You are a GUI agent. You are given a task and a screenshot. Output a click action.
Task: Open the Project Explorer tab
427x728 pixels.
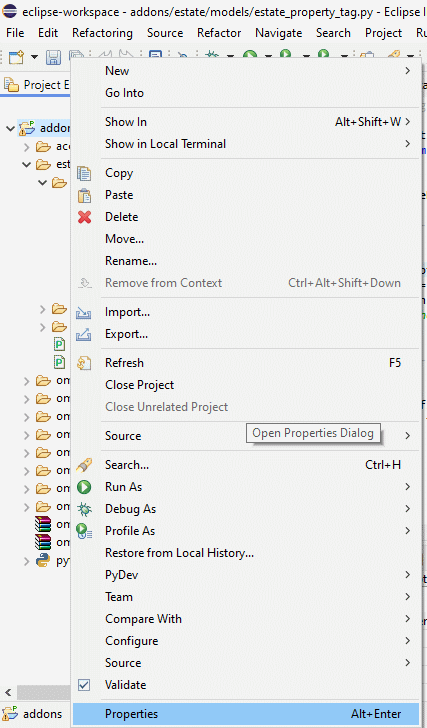pos(37,85)
